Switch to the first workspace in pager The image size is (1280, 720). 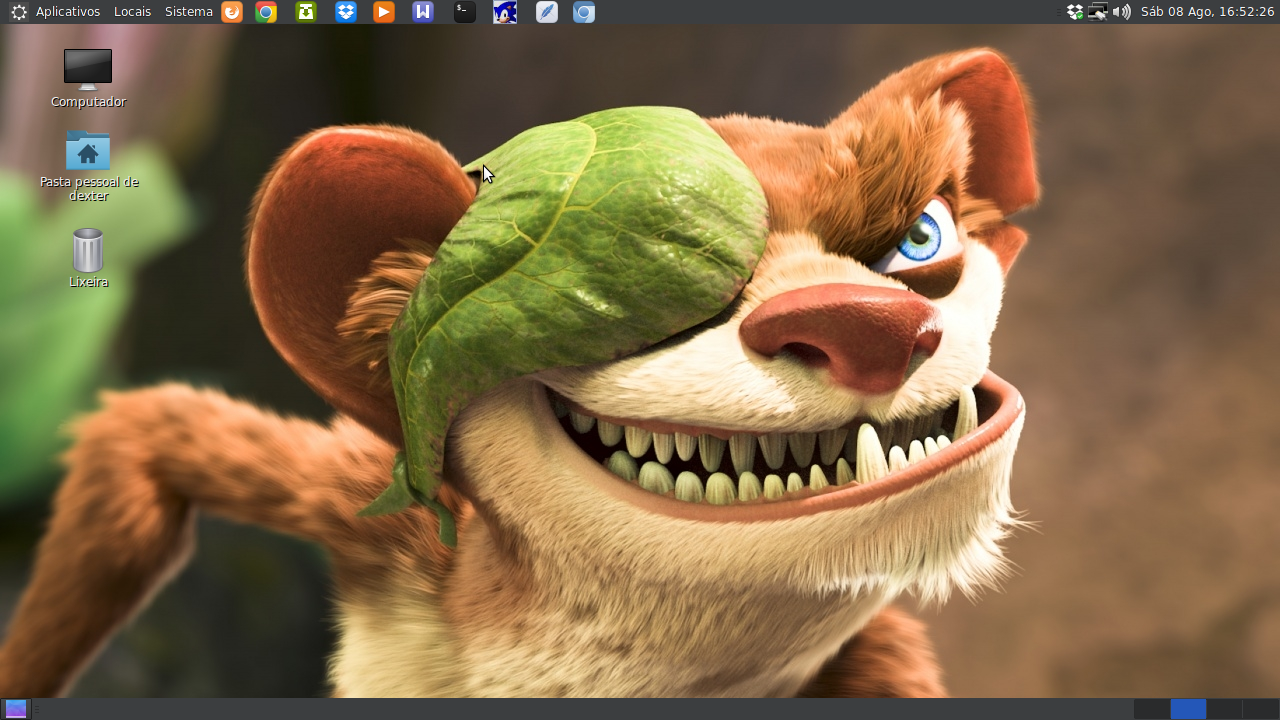(1151, 709)
